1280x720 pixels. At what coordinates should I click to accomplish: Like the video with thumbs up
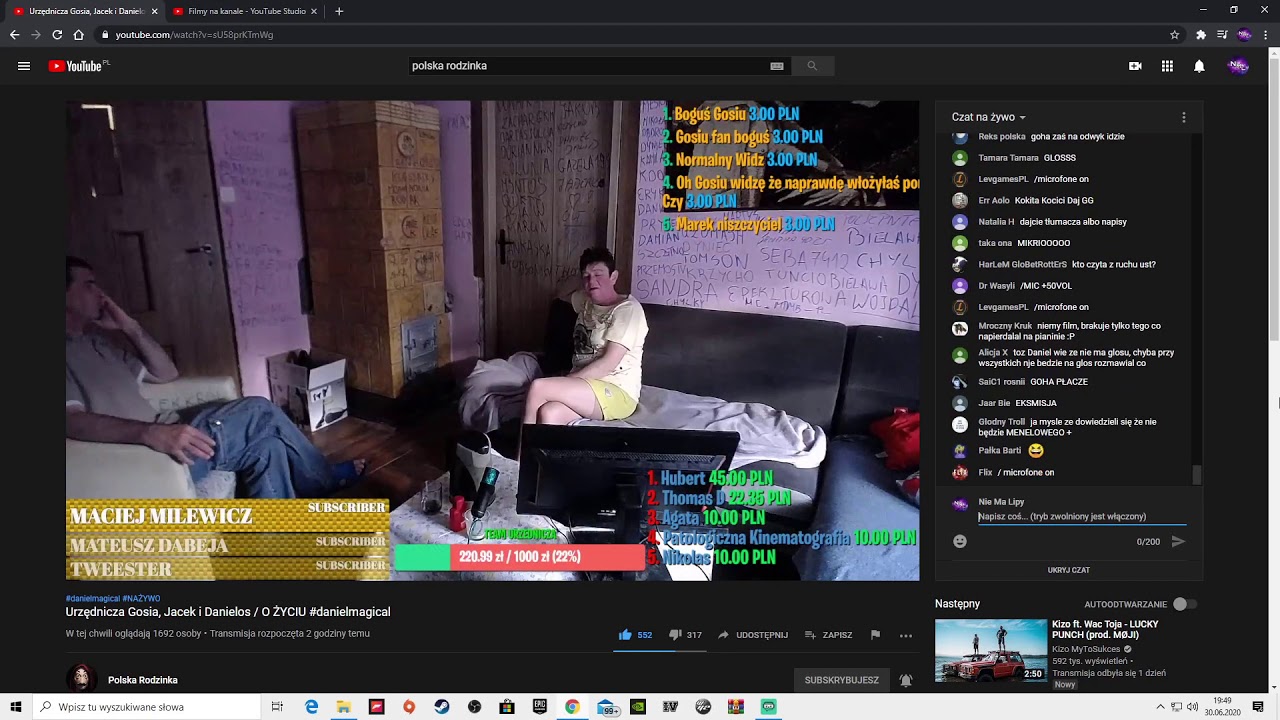[x=625, y=635]
